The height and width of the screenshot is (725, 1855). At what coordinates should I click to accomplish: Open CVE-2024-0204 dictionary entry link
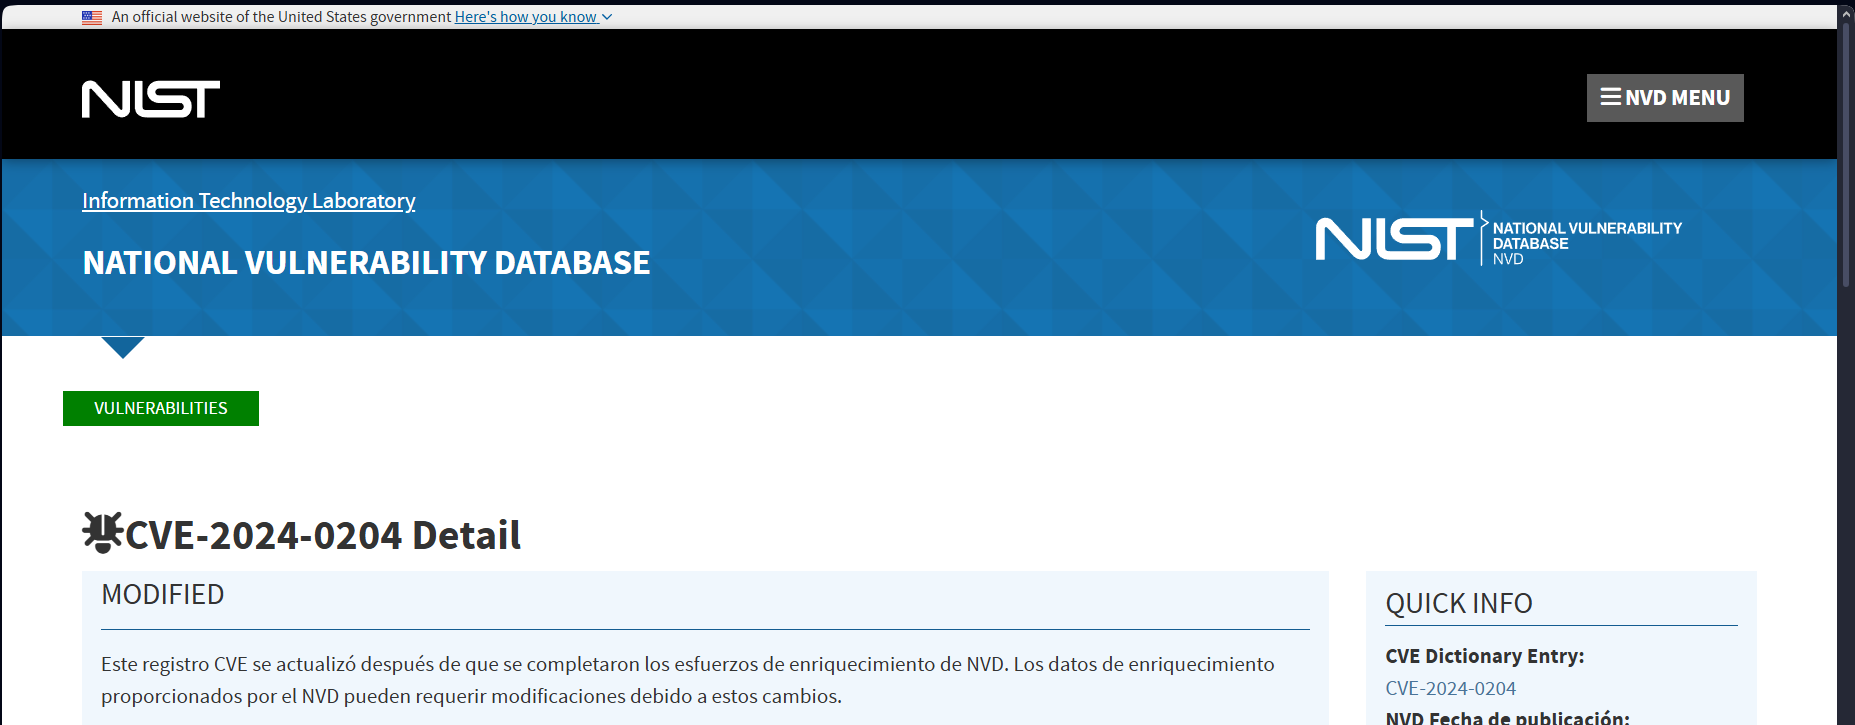(1450, 688)
